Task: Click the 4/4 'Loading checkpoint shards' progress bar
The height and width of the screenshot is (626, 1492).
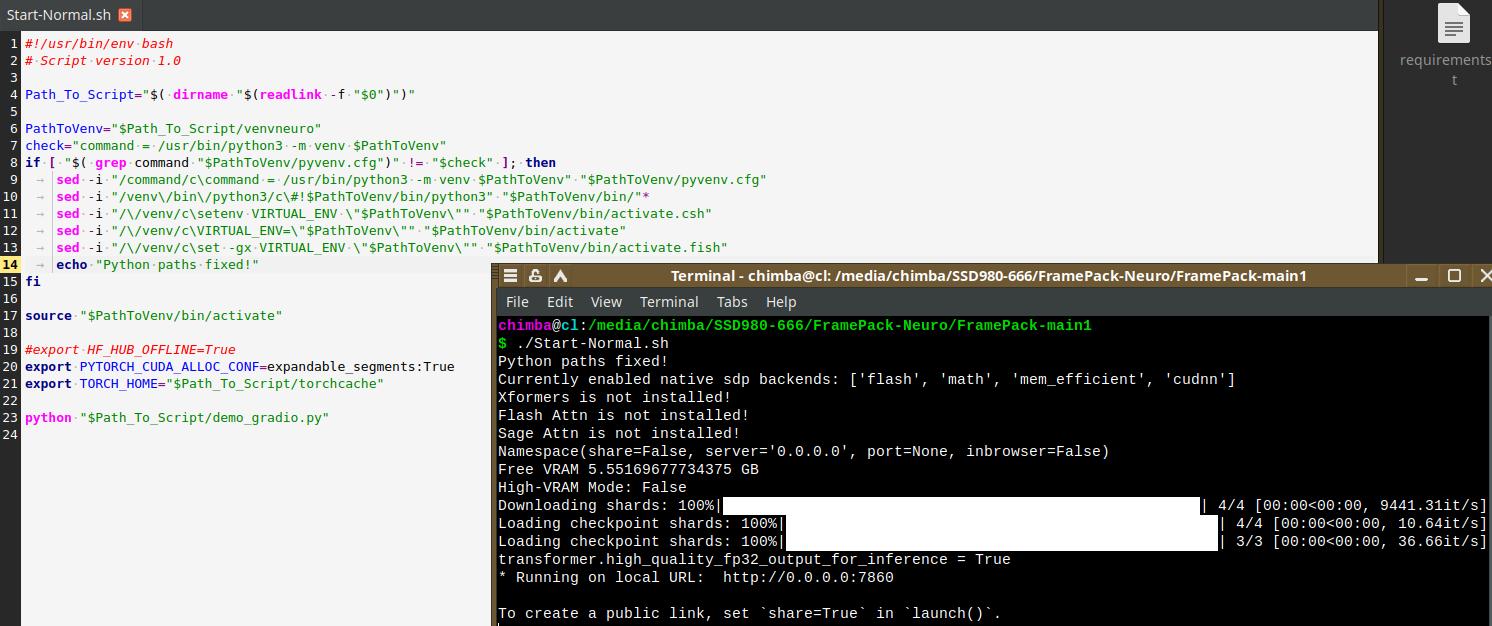Action: pos(1002,524)
